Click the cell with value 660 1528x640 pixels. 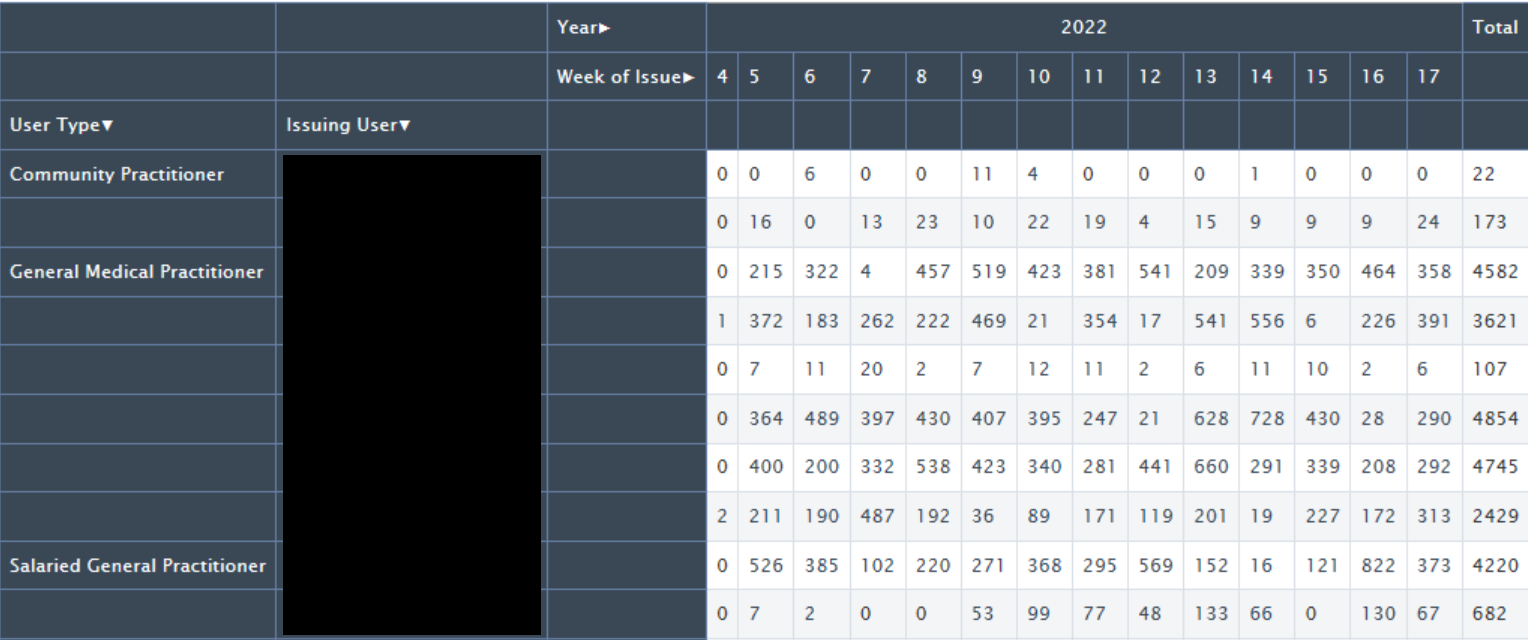pyautogui.click(x=1211, y=467)
